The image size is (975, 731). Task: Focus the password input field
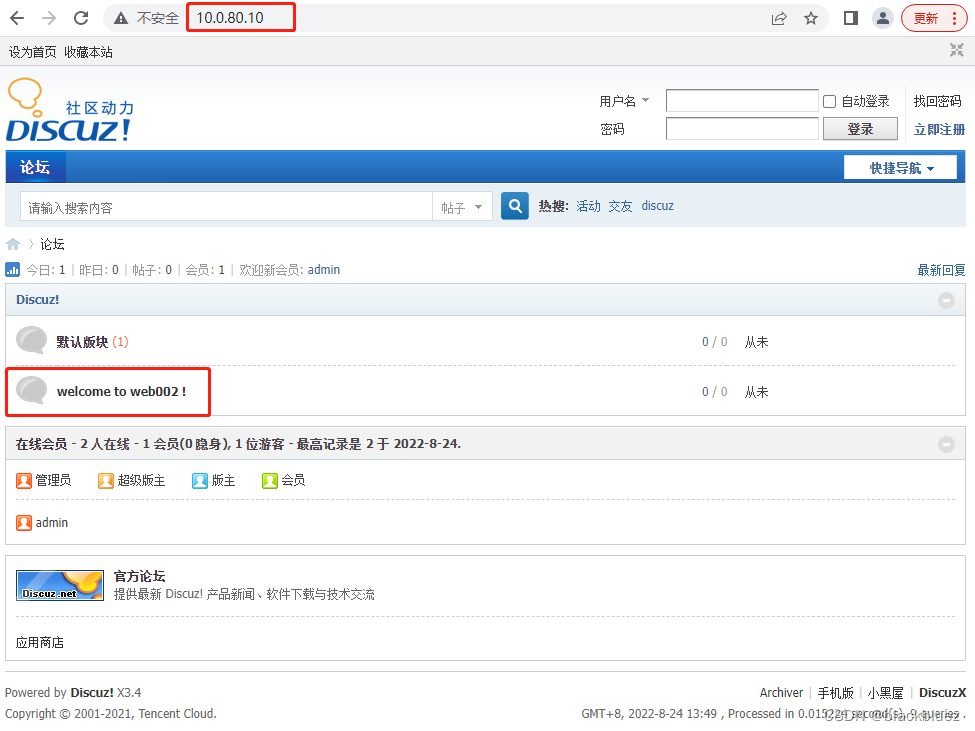742,129
